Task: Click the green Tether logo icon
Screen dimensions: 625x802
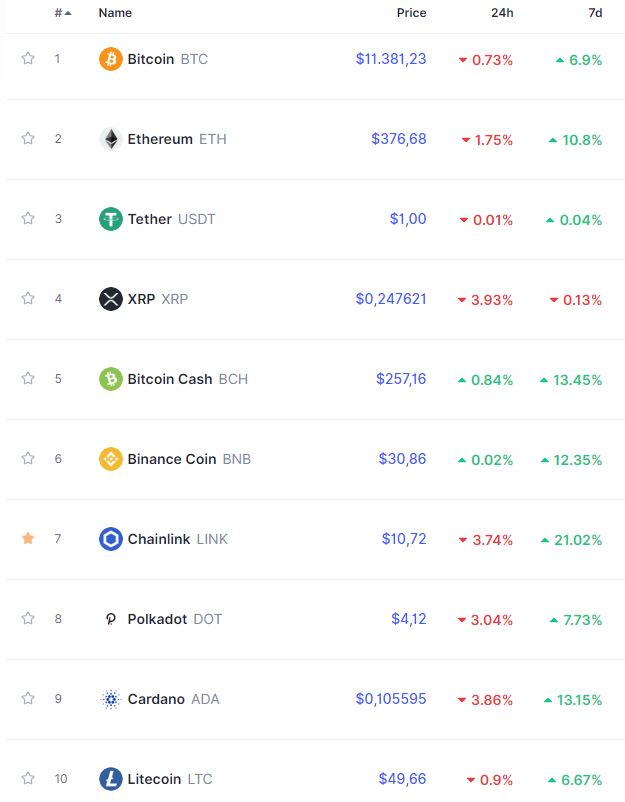Action: [110, 219]
